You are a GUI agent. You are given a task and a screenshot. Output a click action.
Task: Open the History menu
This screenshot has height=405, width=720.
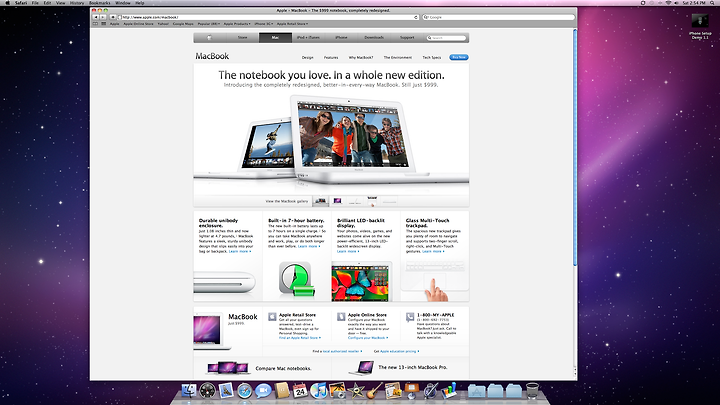(x=77, y=3)
